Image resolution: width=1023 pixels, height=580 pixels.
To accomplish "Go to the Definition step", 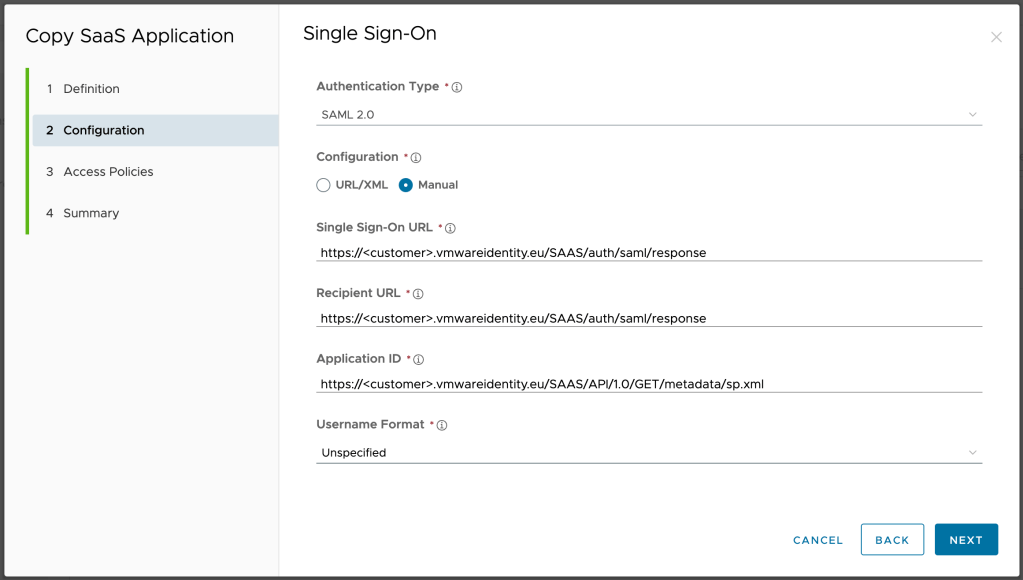I will point(91,89).
